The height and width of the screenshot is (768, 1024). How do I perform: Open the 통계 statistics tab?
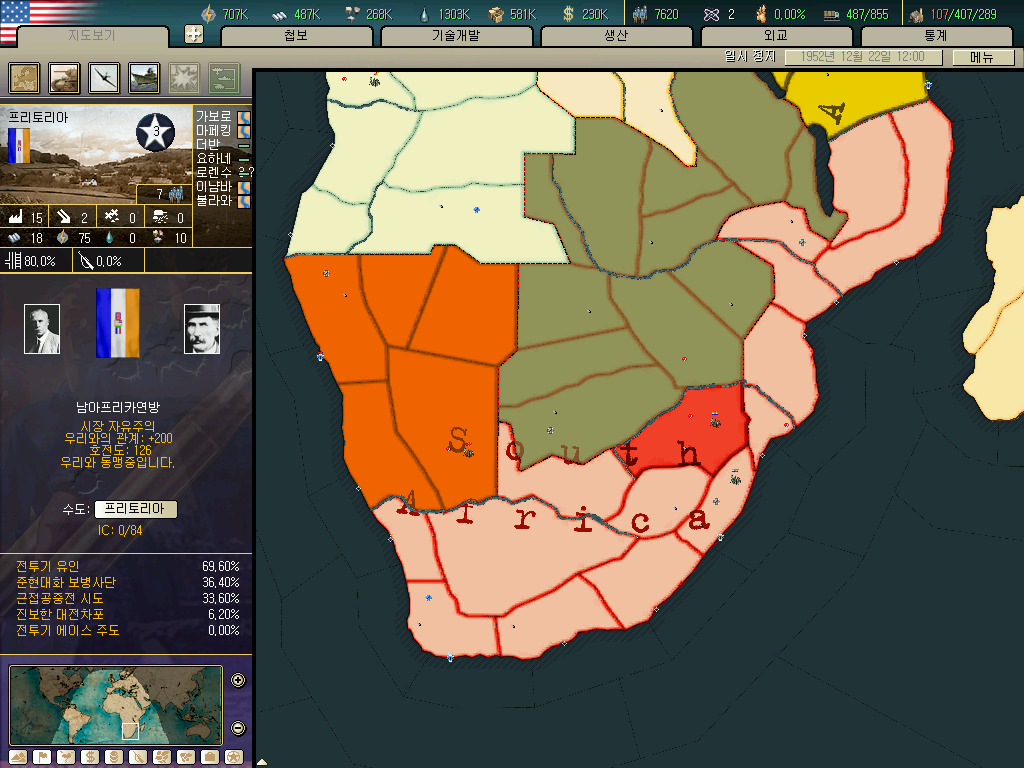(936, 35)
